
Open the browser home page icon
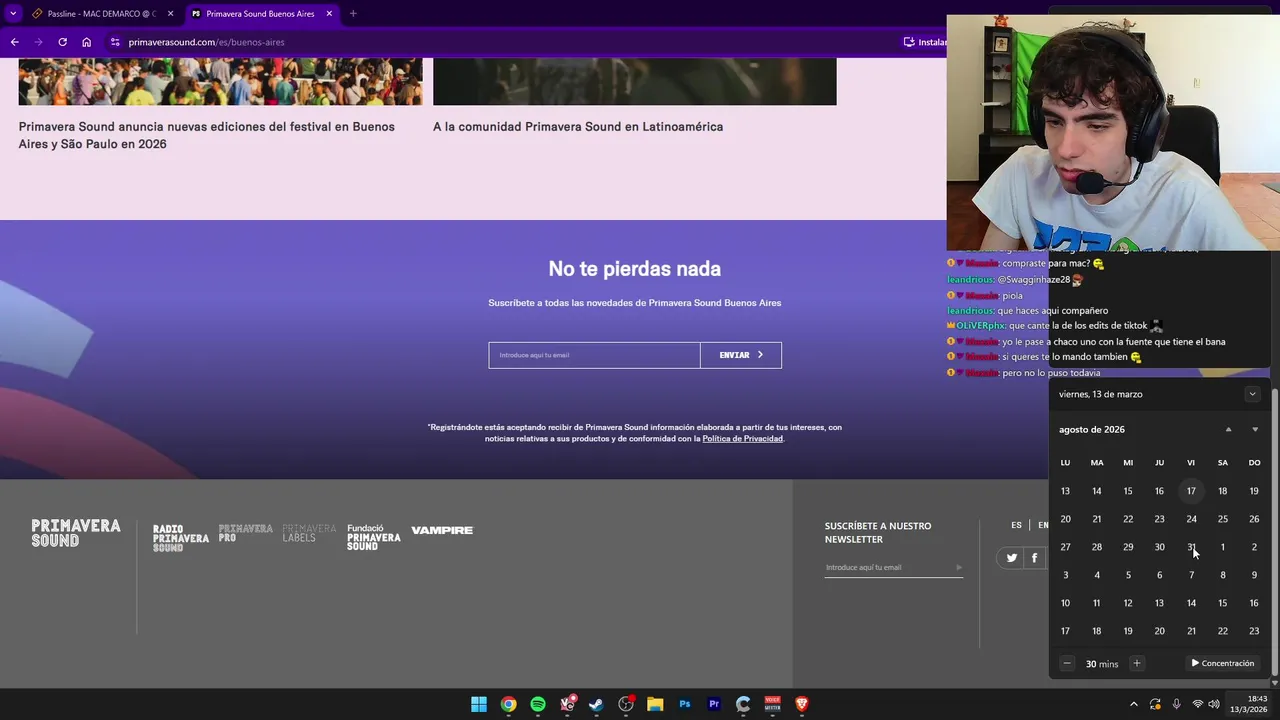(x=86, y=42)
